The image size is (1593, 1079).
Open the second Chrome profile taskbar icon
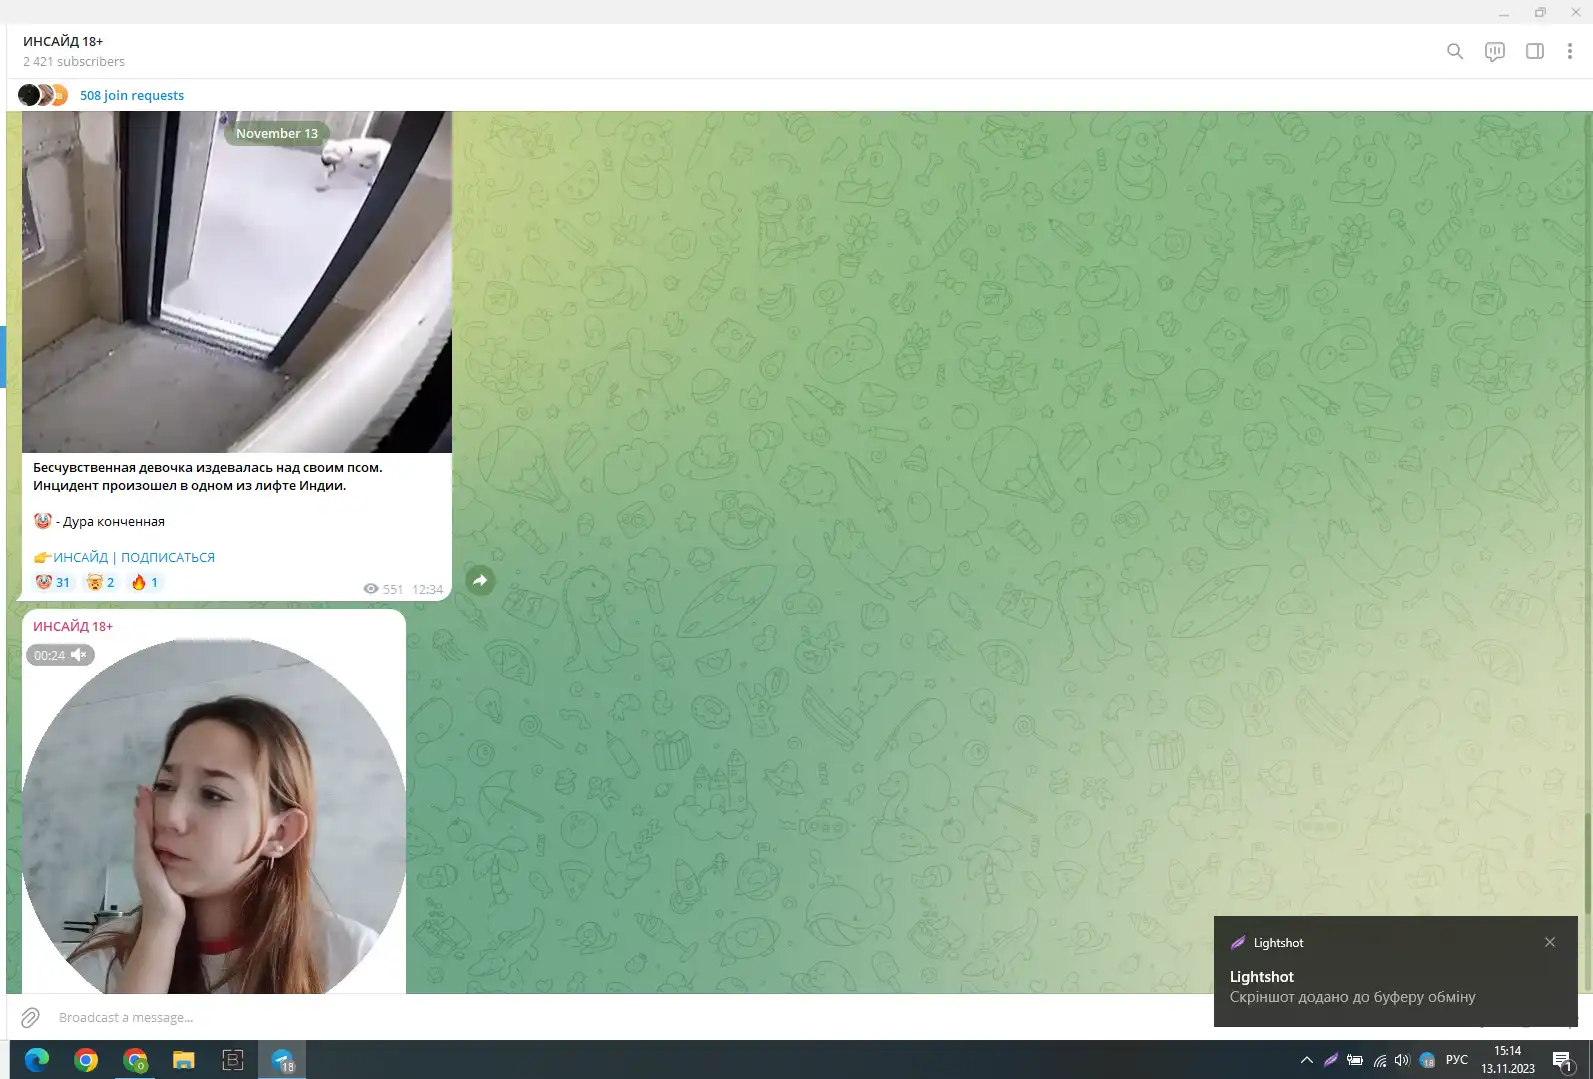click(x=135, y=1060)
